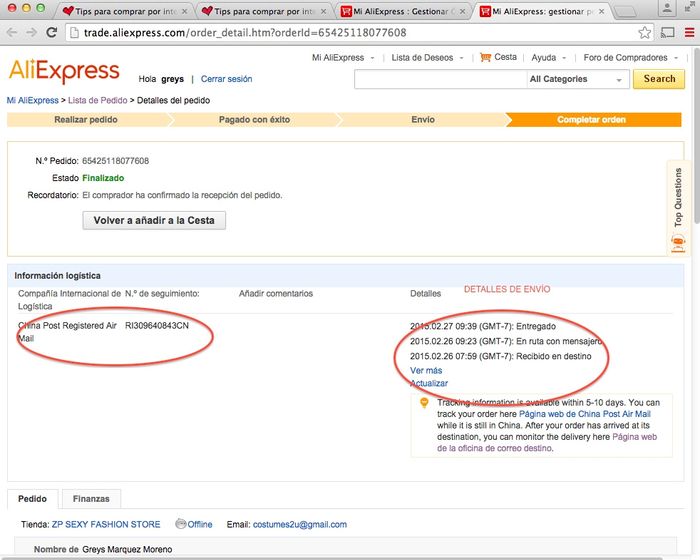700x560 pixels.
Task: Click the Cesta link
Action: 505,57
